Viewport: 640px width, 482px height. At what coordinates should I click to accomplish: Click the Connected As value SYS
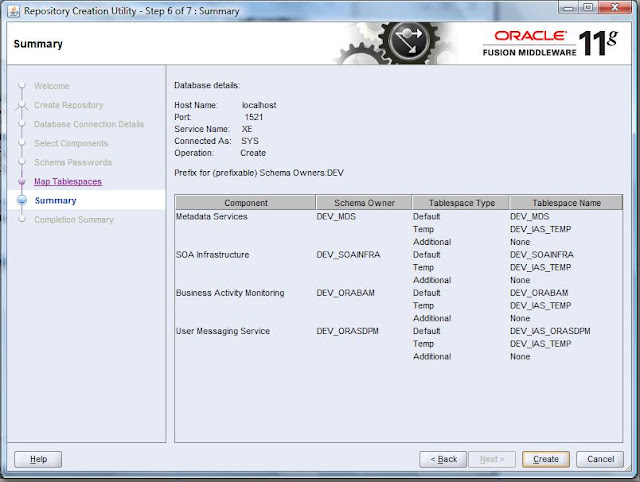(x=250, y=141)
